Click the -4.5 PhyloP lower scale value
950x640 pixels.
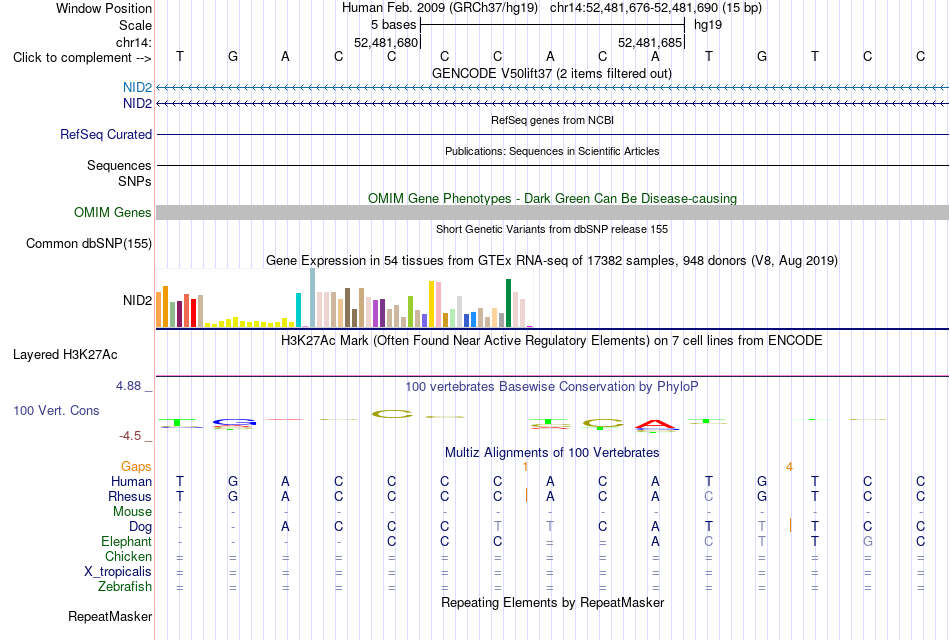coord(130,436)
